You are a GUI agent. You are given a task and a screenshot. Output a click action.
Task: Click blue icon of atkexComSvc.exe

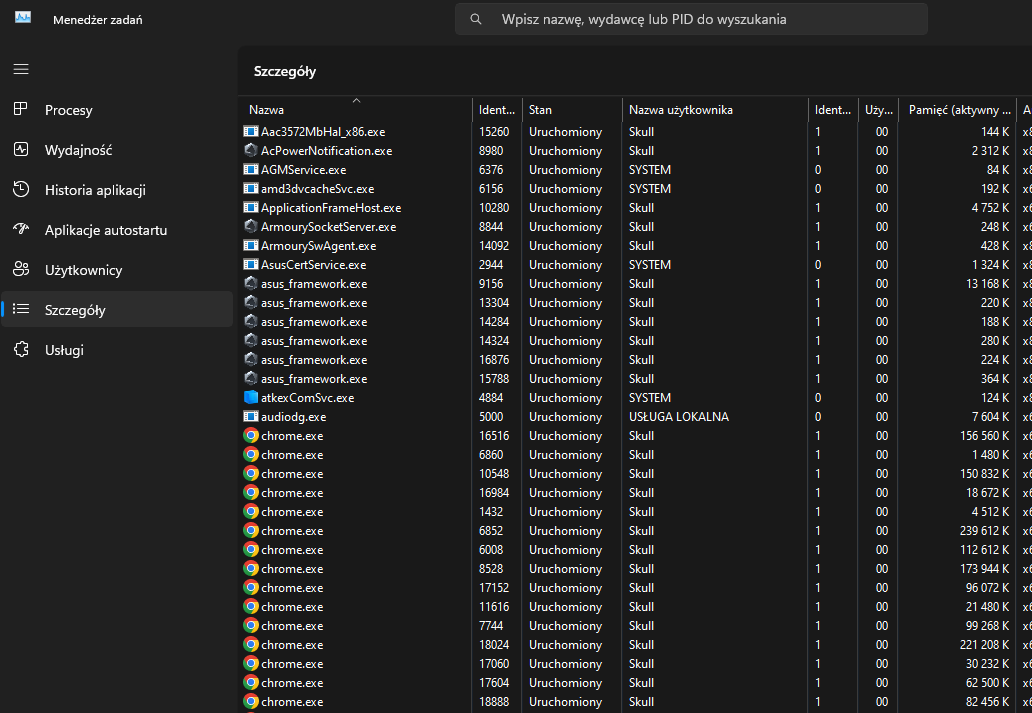point(251,398)
